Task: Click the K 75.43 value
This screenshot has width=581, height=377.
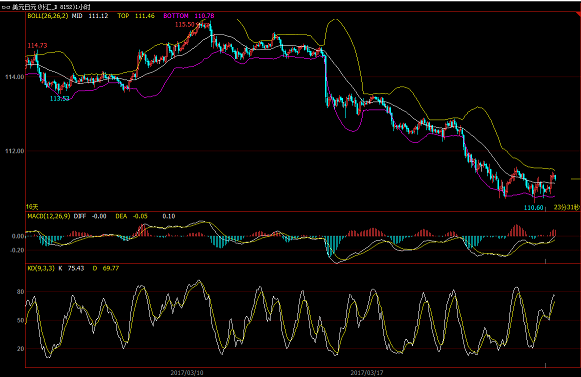Action: (72, 268)
